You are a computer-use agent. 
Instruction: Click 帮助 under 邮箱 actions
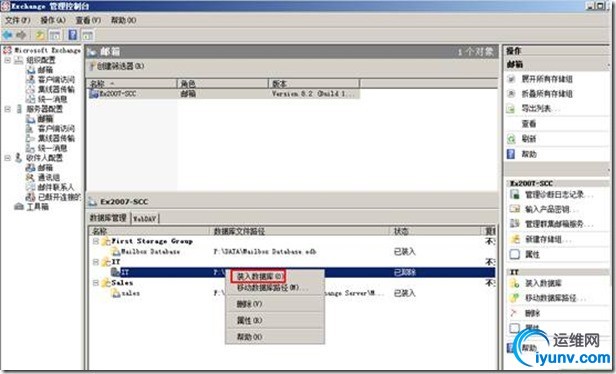pyautogui.click(x=529, y=154)
